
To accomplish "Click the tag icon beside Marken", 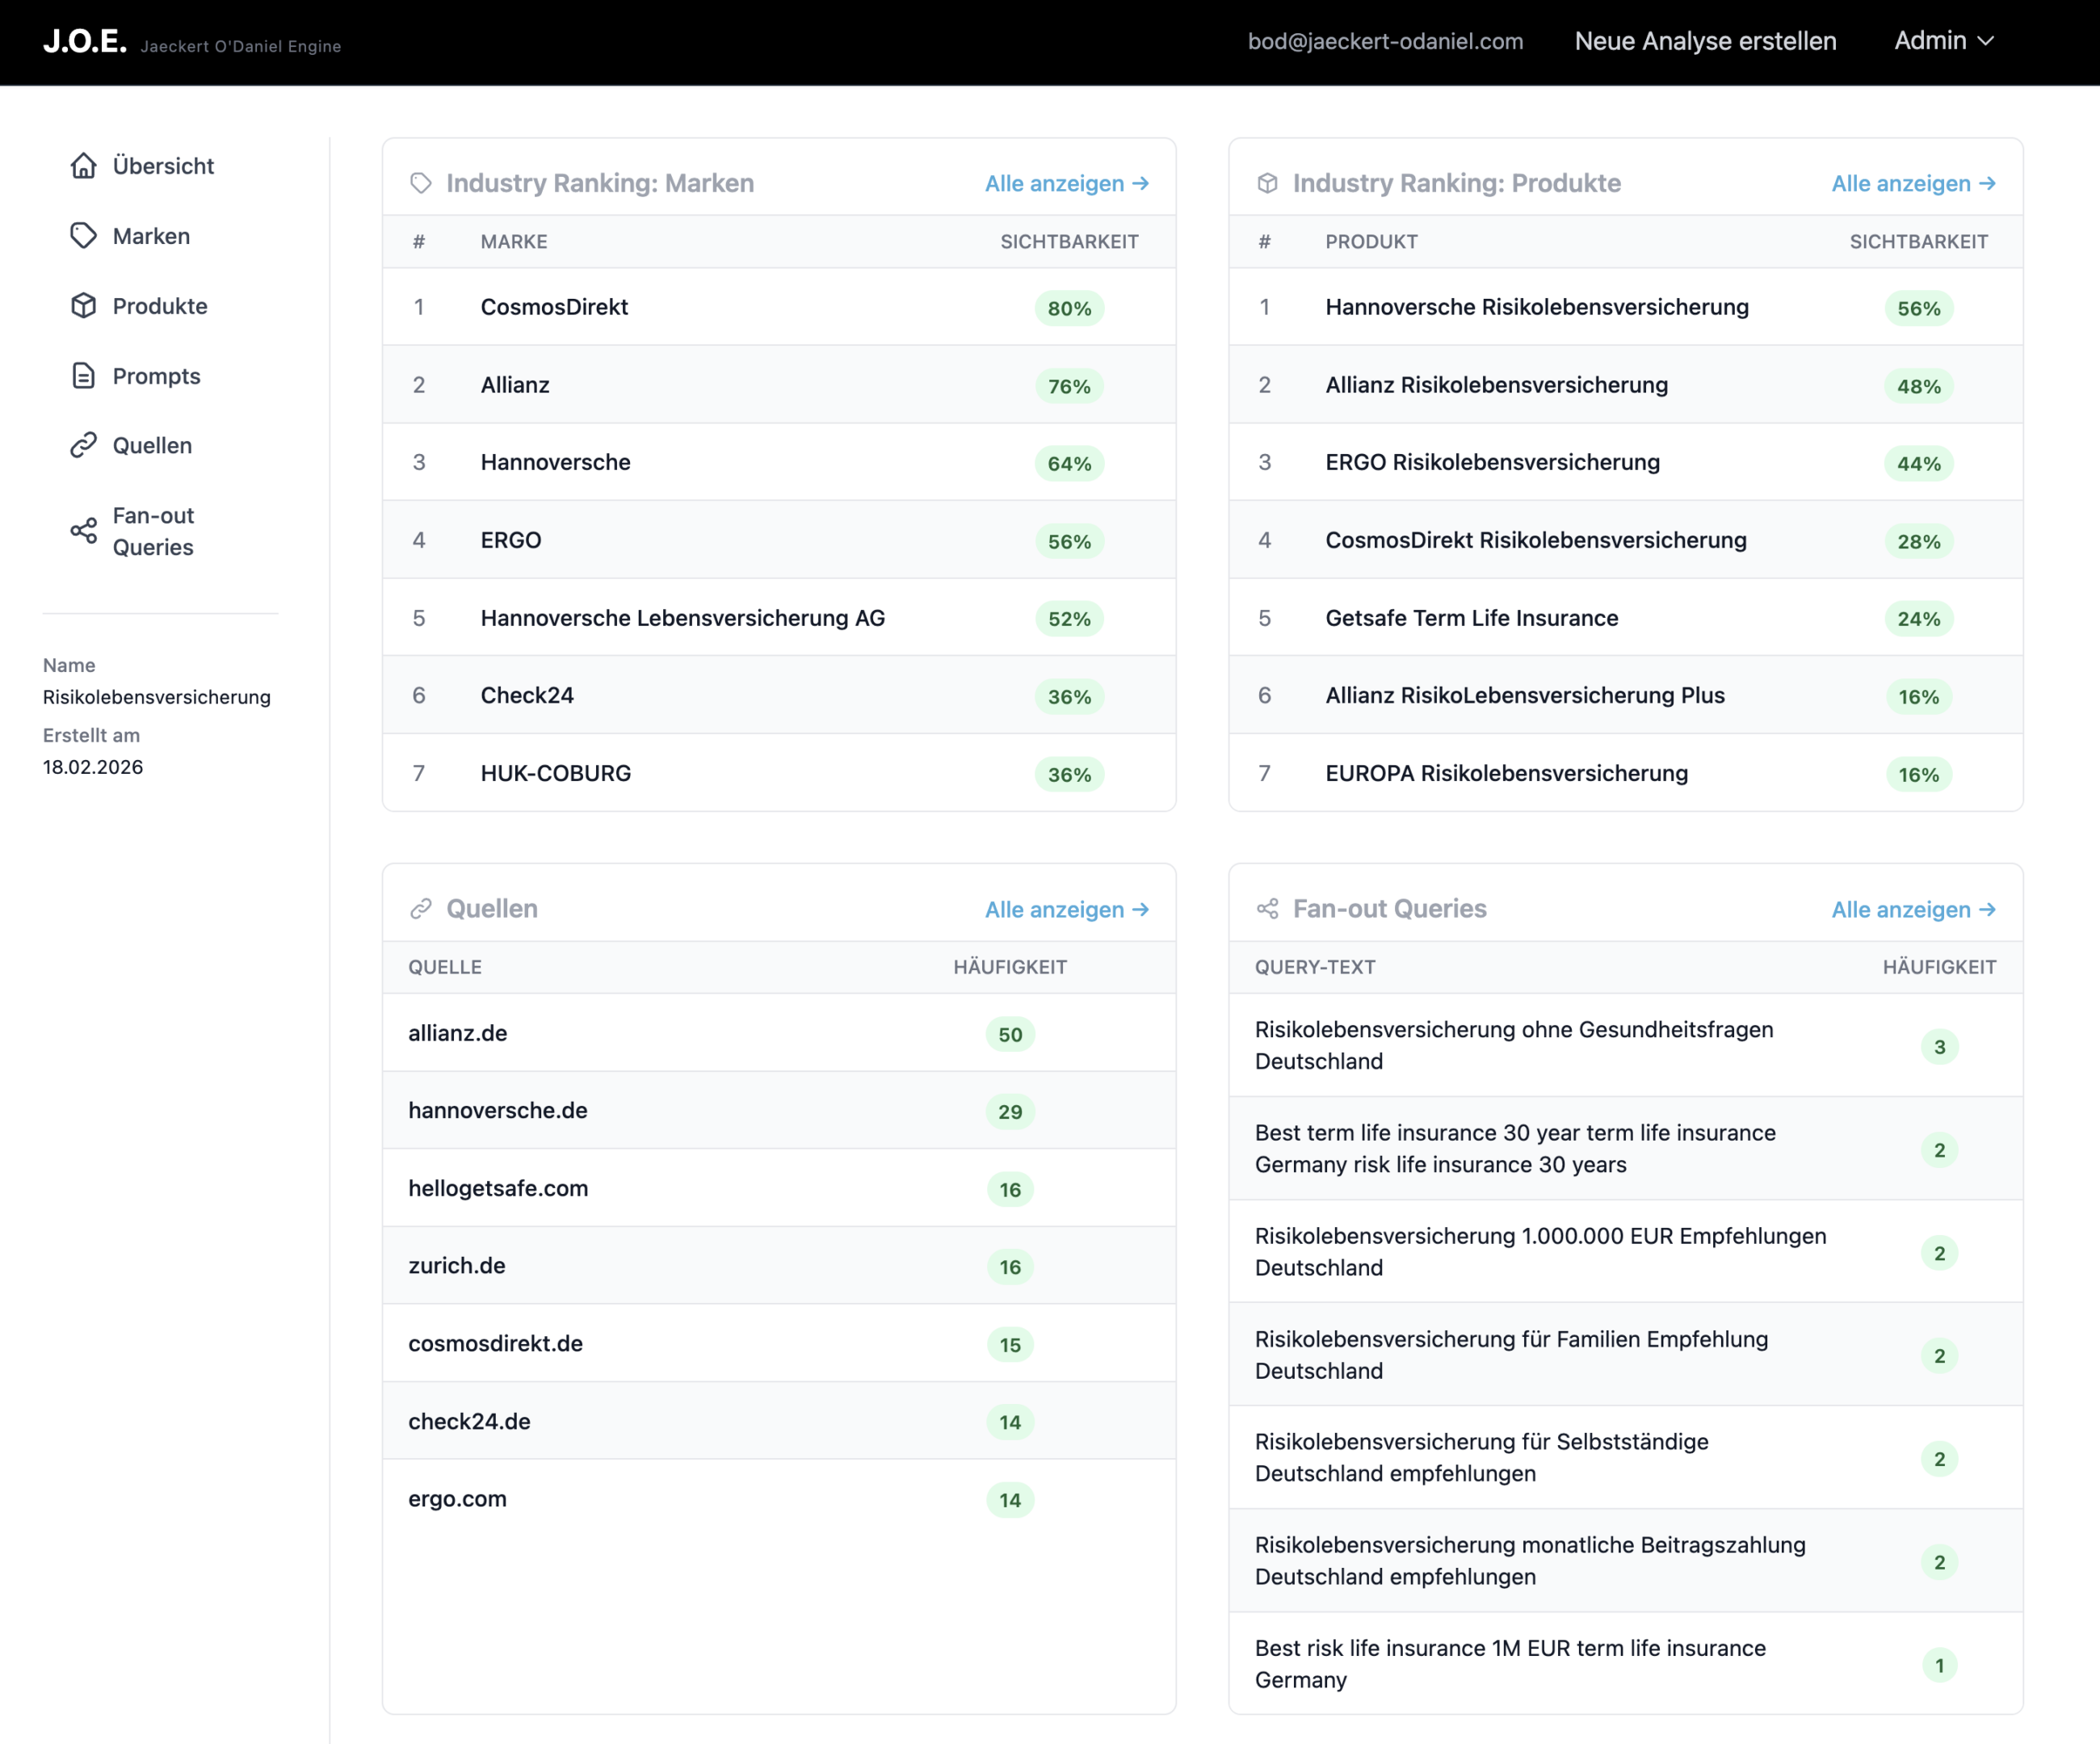I will coord(84,236).
